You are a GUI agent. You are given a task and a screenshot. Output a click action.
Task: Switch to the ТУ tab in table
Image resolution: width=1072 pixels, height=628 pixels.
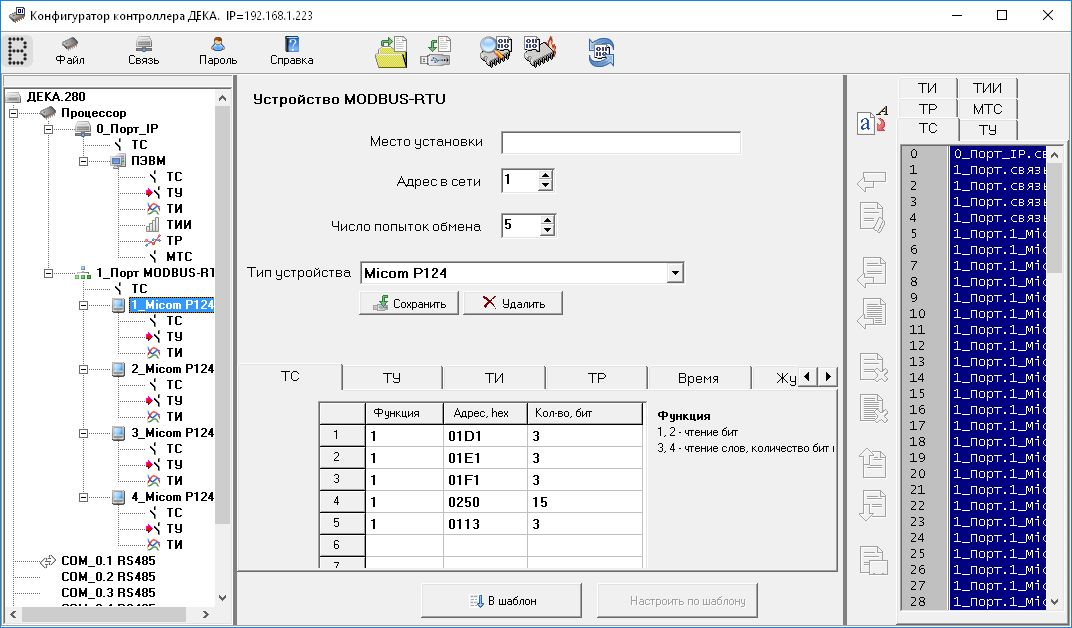(x=392, y=378)
